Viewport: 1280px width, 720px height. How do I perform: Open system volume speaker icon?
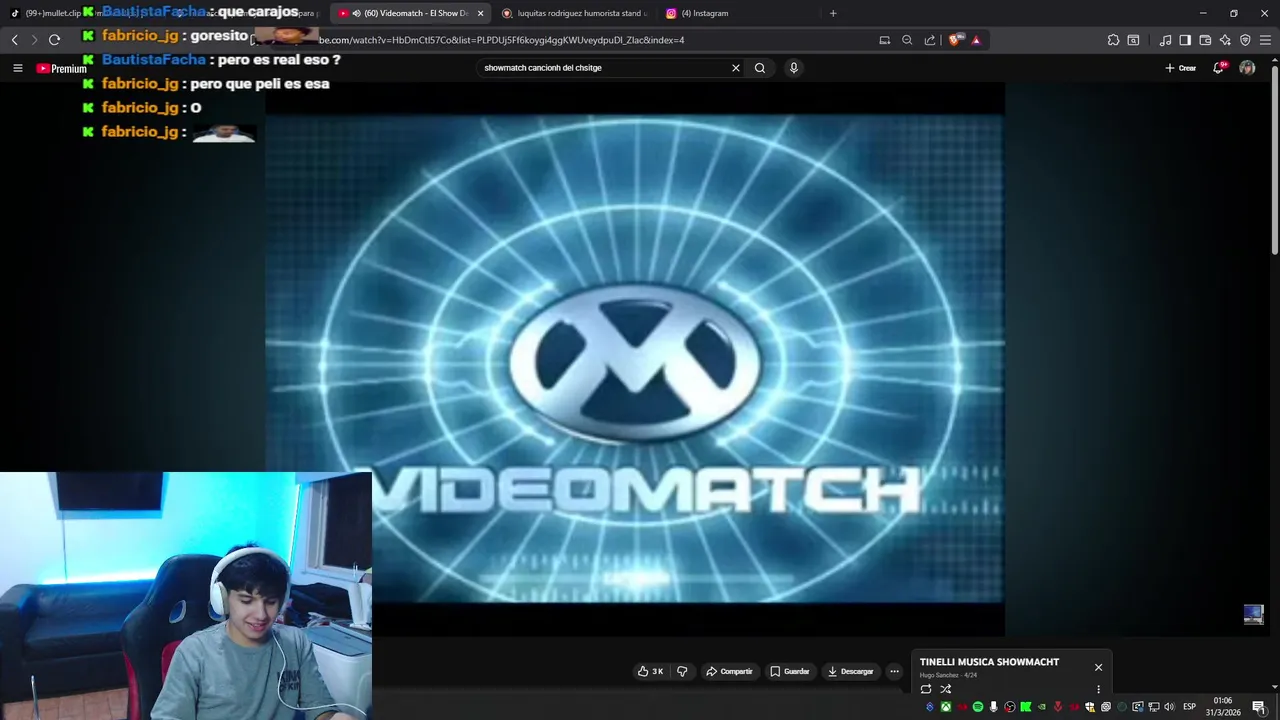pos(1169,707)
